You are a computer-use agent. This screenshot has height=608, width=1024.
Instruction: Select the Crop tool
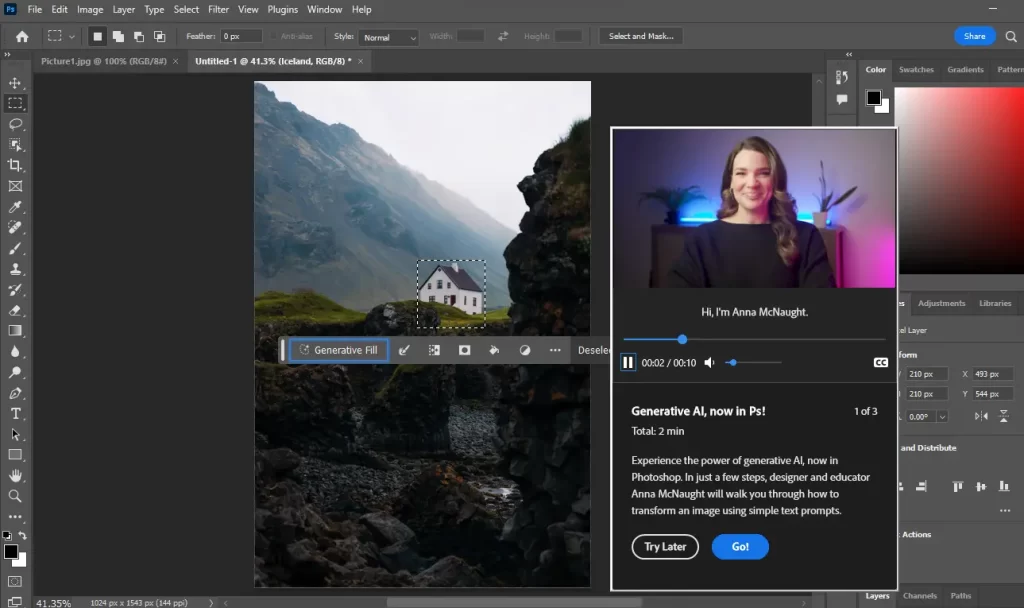pos(15,165)
